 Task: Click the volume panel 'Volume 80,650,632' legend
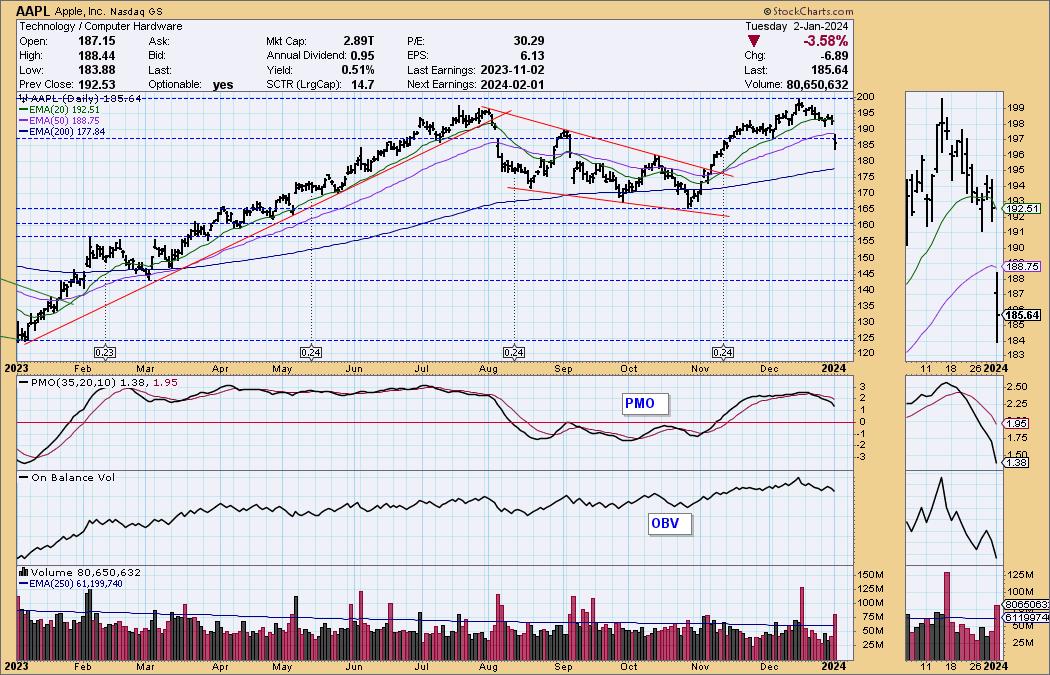click(80, 573)
